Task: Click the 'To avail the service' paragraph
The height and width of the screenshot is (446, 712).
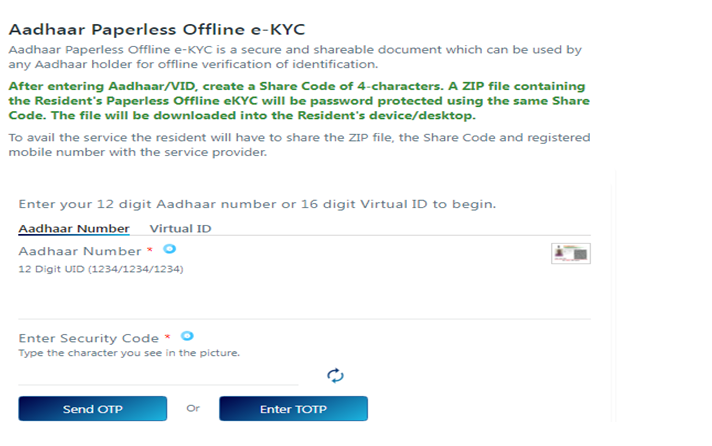Action: [x=297, y=146]
